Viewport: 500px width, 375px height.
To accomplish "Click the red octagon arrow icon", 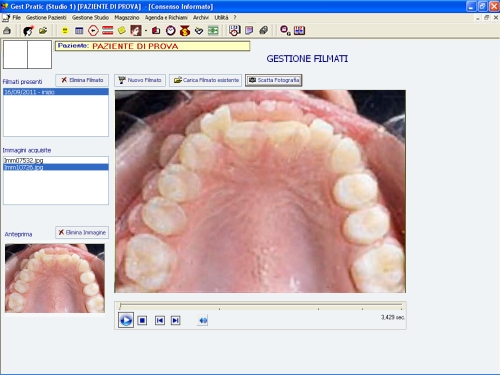I will tap(93, 31).
